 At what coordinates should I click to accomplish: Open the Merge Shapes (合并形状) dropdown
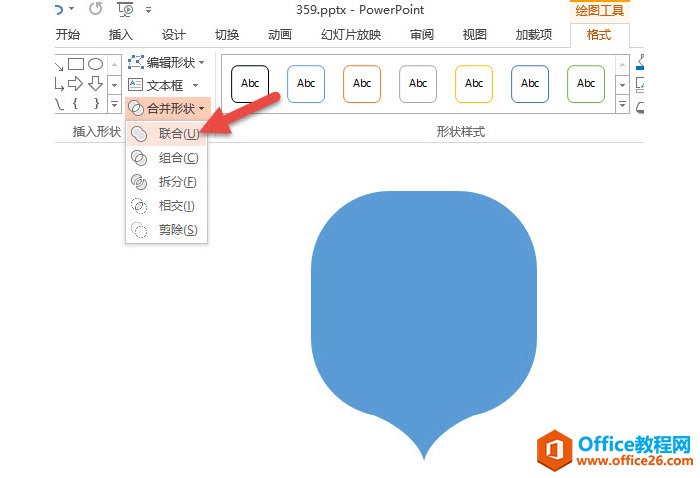pyautogui.click(x=168, y=108)
